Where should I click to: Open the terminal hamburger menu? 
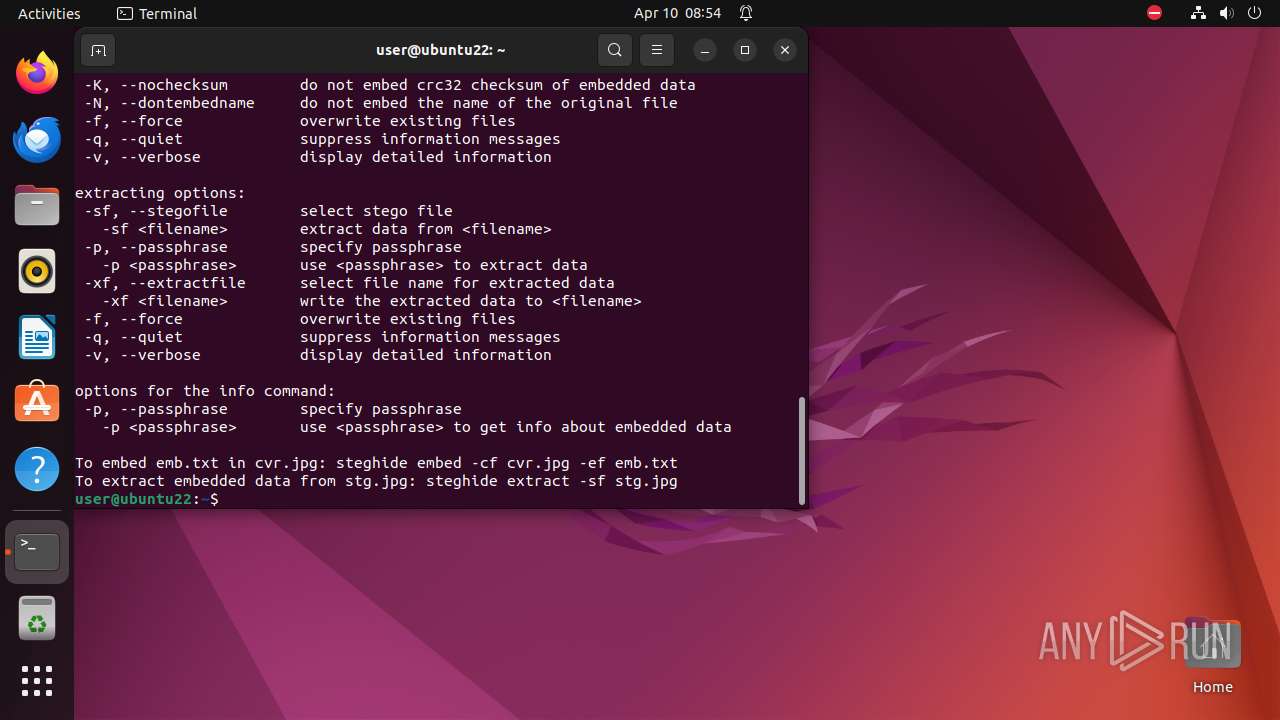click(657, 50)
